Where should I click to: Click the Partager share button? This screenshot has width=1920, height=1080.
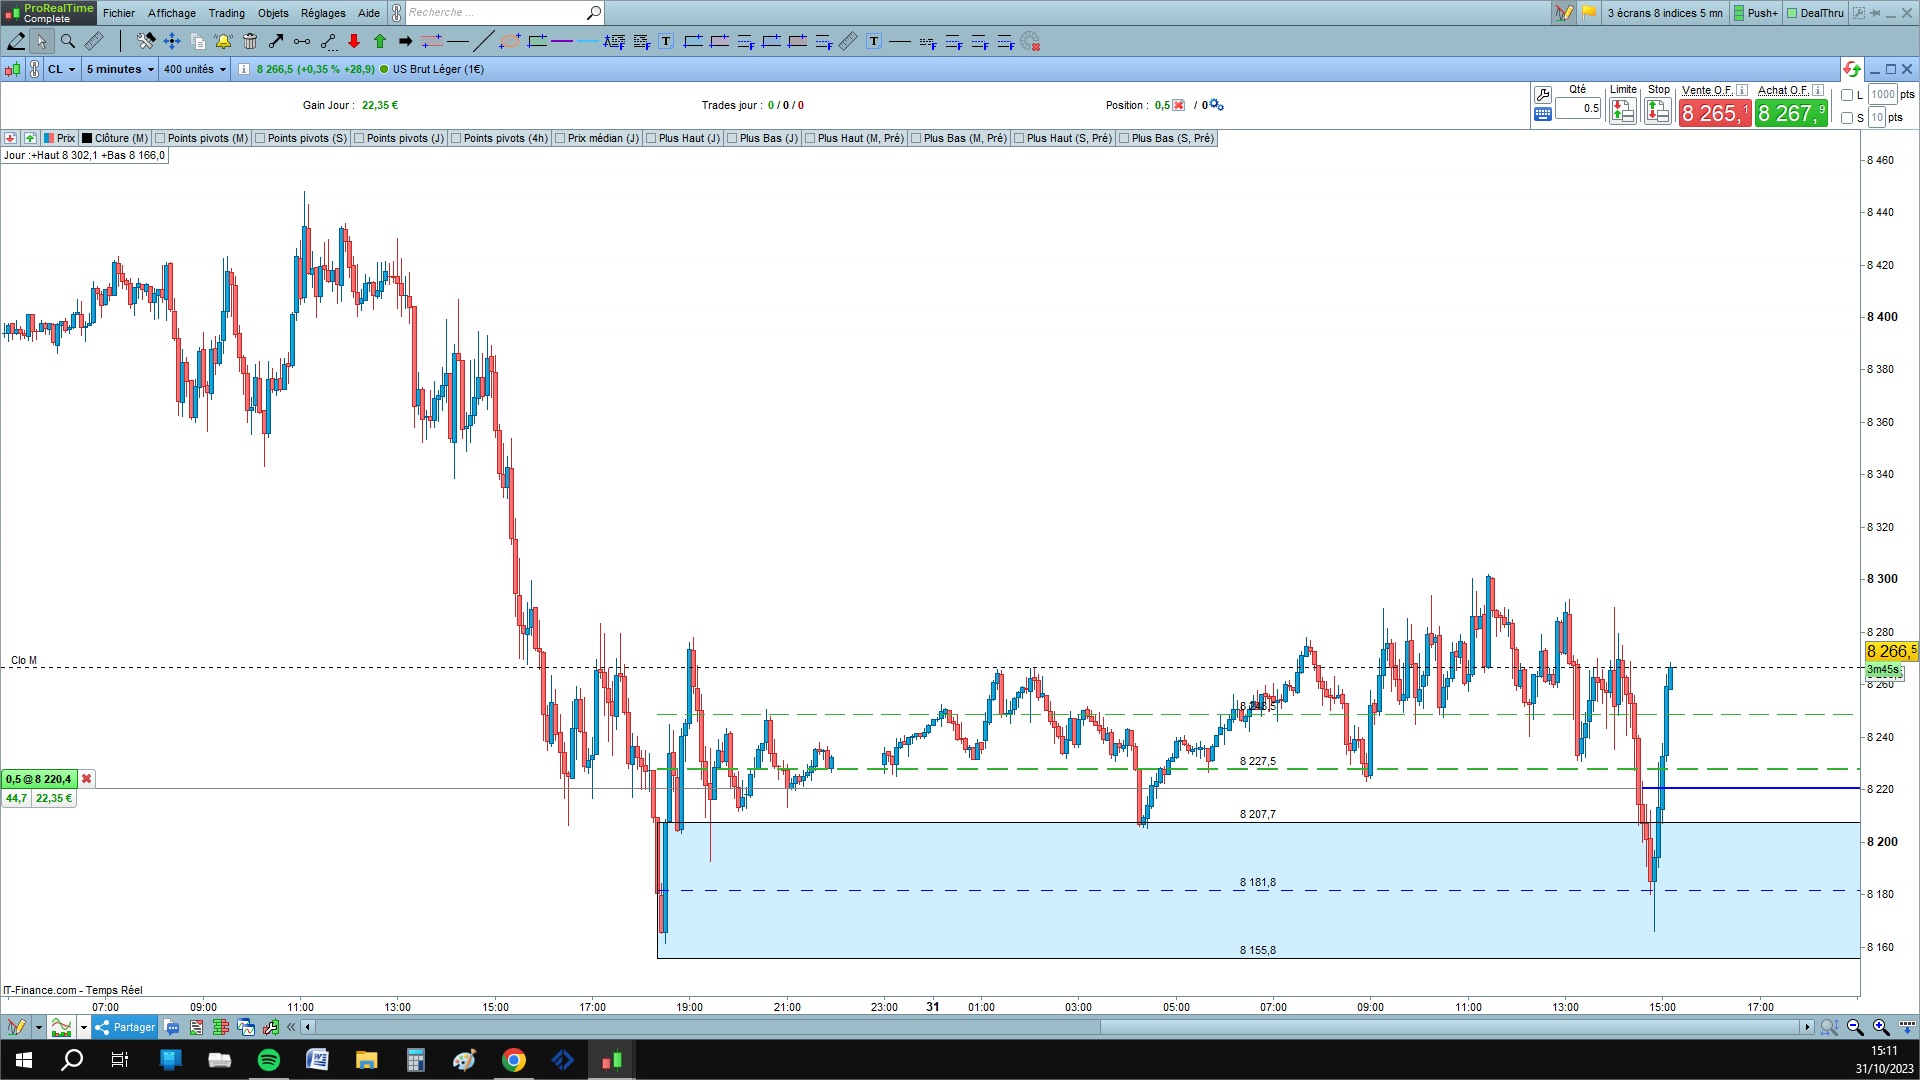pyautogui.click(x=126, y=1027)
